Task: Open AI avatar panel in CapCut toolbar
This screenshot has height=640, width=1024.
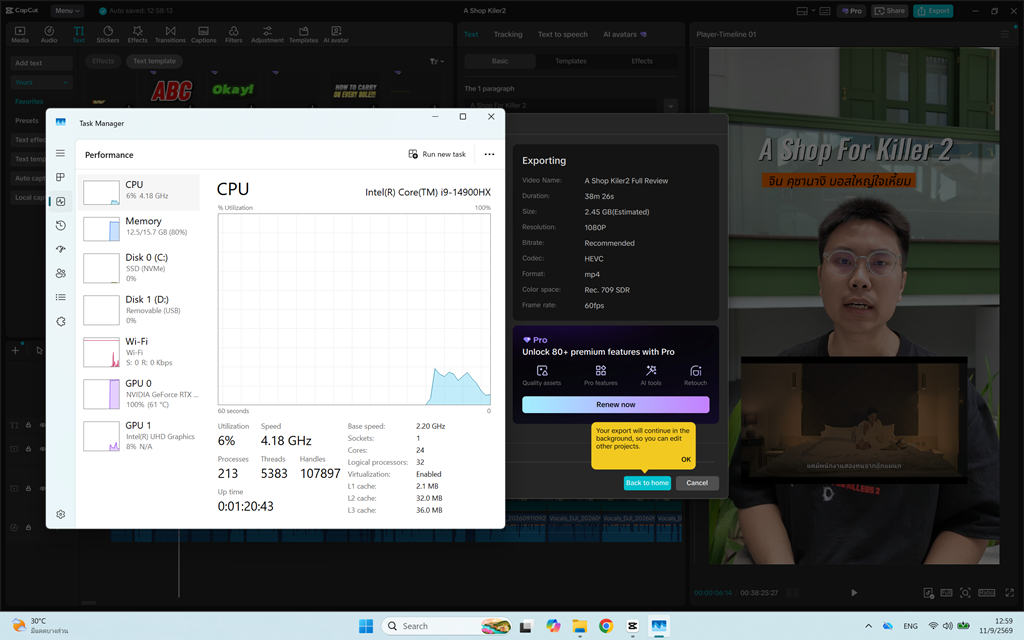Action: [336, 35]
